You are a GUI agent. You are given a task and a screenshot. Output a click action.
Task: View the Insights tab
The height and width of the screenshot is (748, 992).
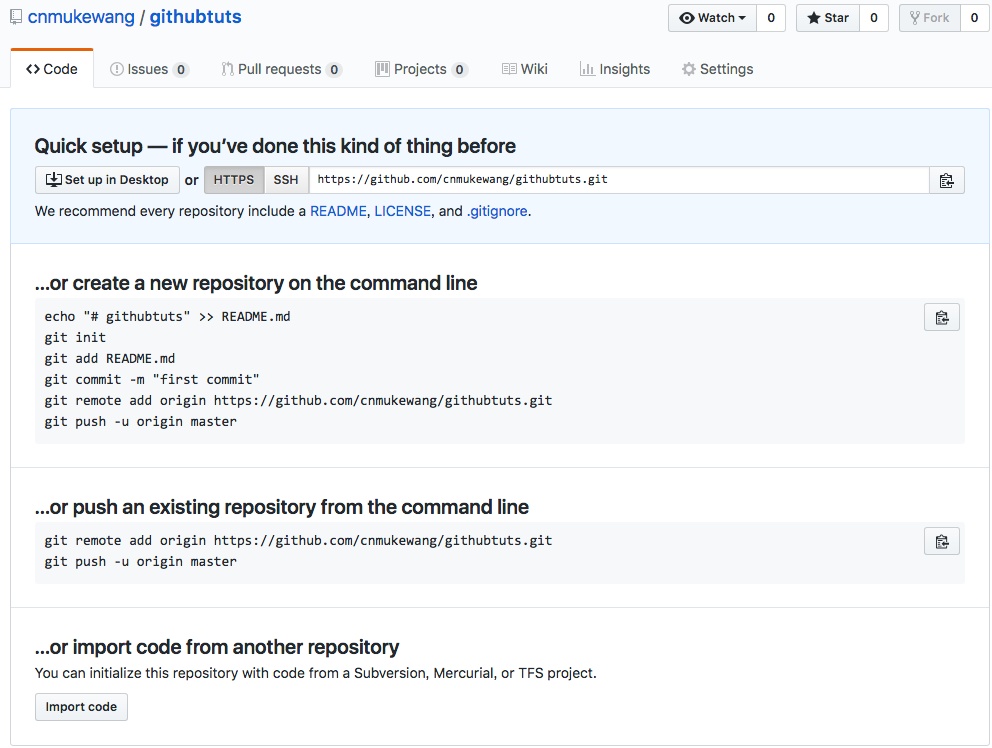614,69
